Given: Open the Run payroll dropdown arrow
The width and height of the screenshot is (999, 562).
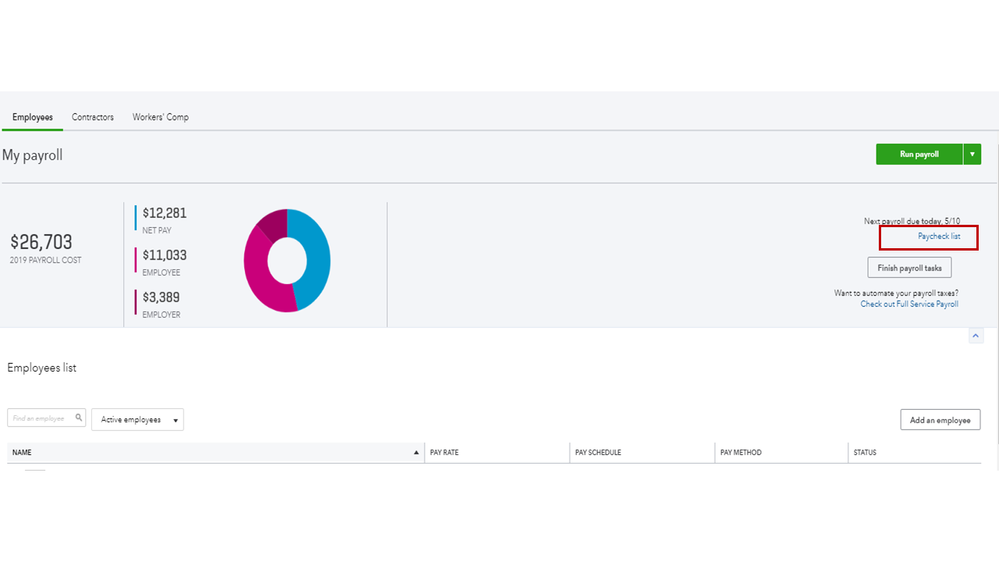Looking at the screenshot, I should coord(972,154).
